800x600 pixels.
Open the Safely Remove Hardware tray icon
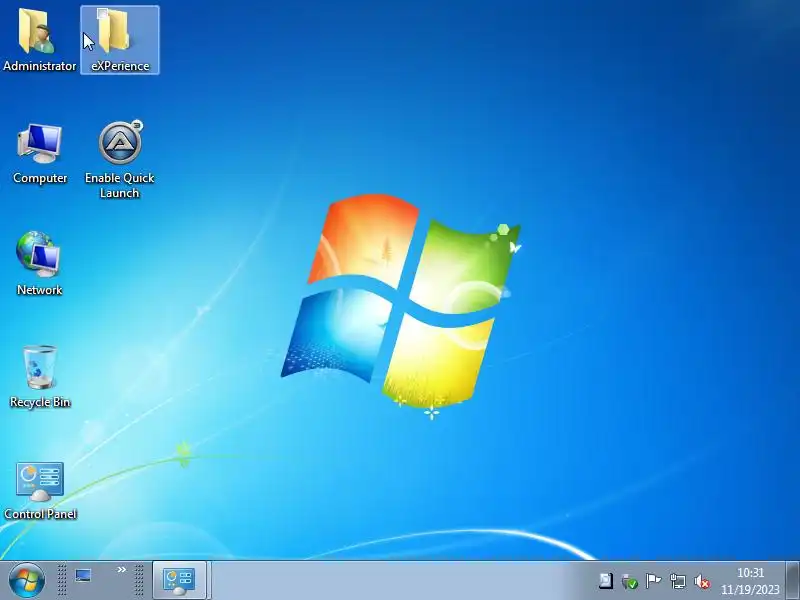coord(630,581)
